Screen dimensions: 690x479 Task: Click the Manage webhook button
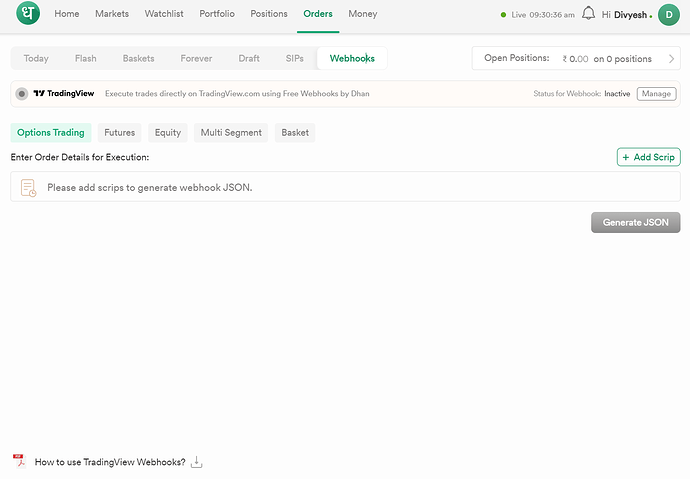coord(656,94)
